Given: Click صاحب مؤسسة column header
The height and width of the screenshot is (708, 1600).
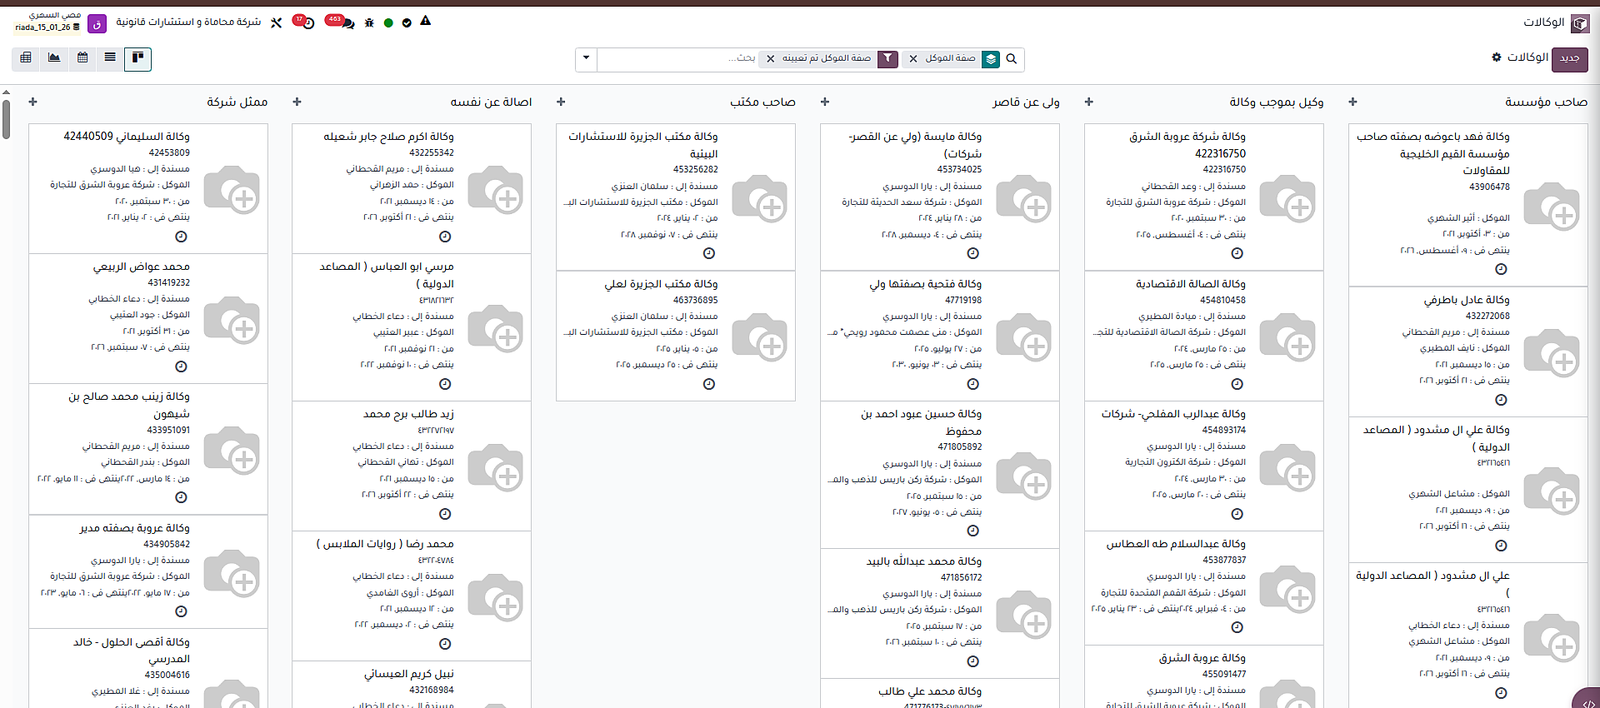Looking at the screenshot, I should point(1546,102).
